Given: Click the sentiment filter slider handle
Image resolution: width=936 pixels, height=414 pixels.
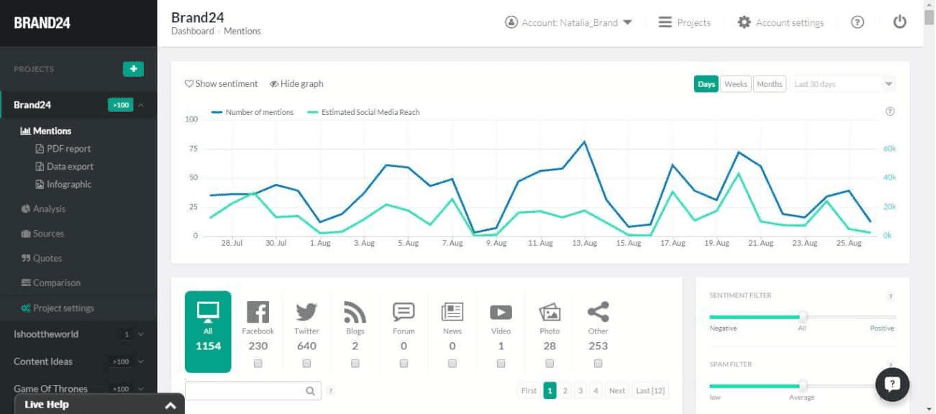Looking at the screenshot, I should 803,317.
